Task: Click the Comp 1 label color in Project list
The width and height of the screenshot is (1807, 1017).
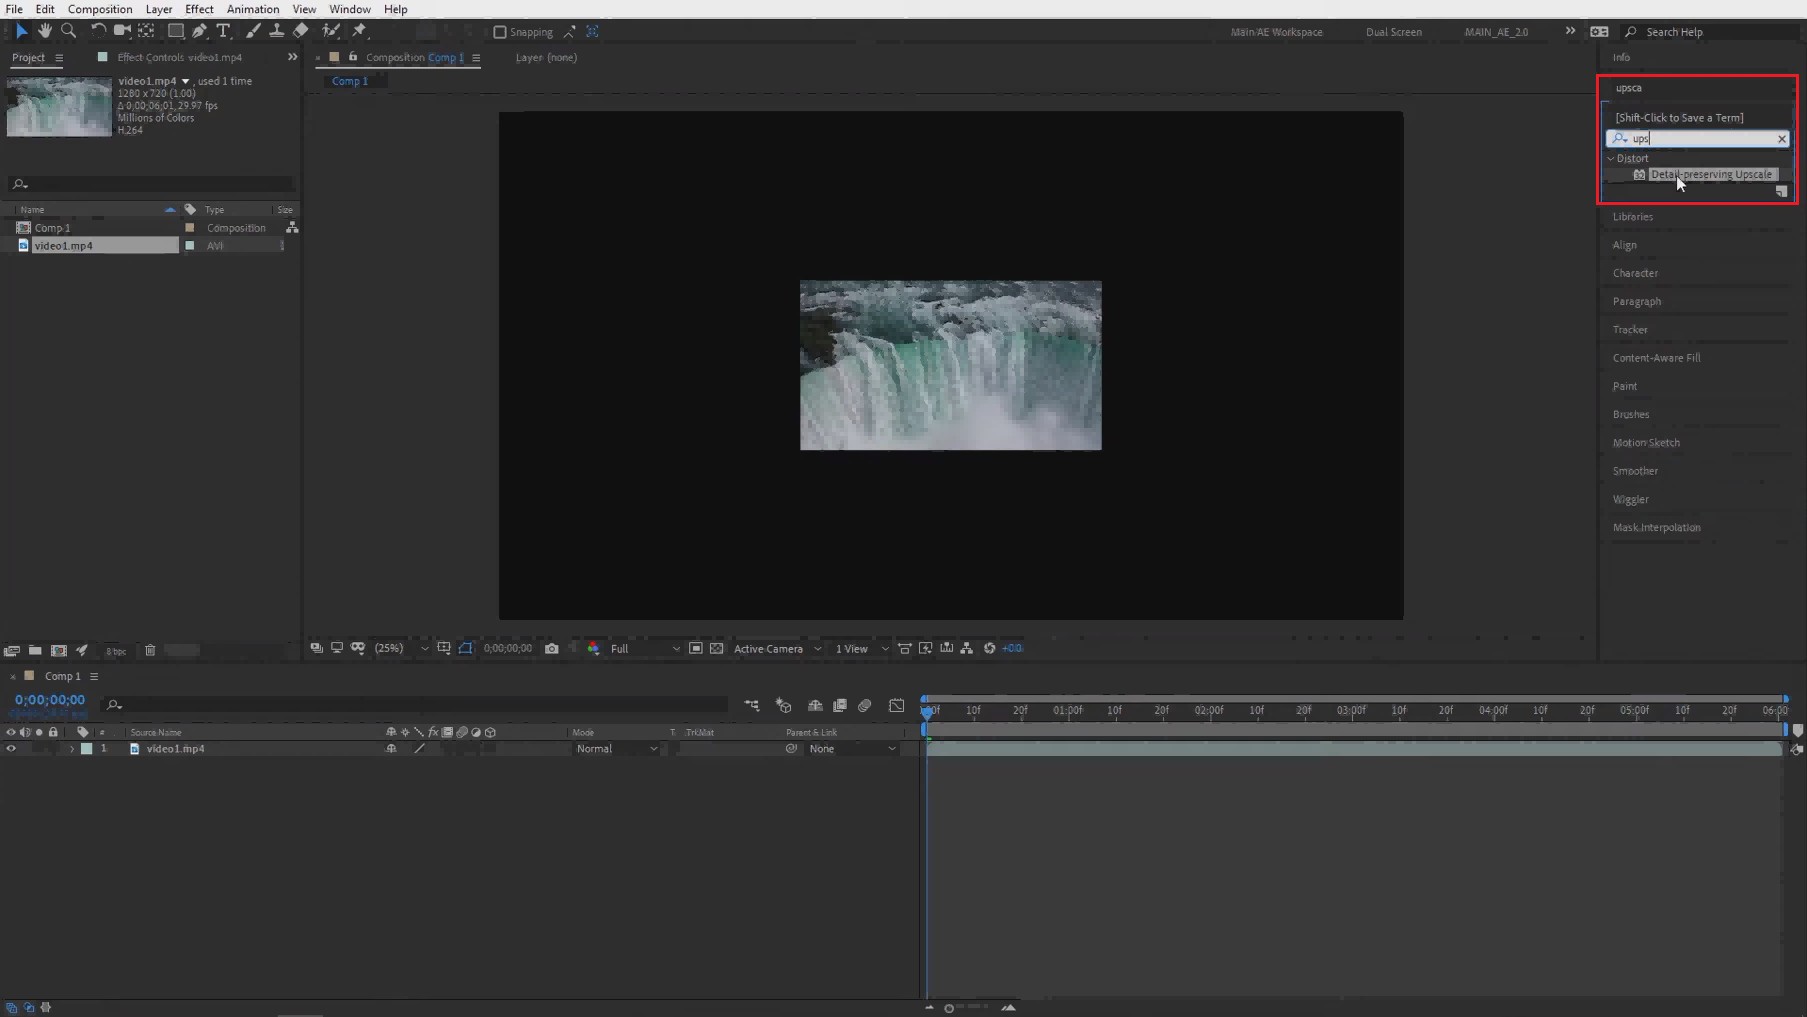Action: pyautogui.click(x=190, y=228)
